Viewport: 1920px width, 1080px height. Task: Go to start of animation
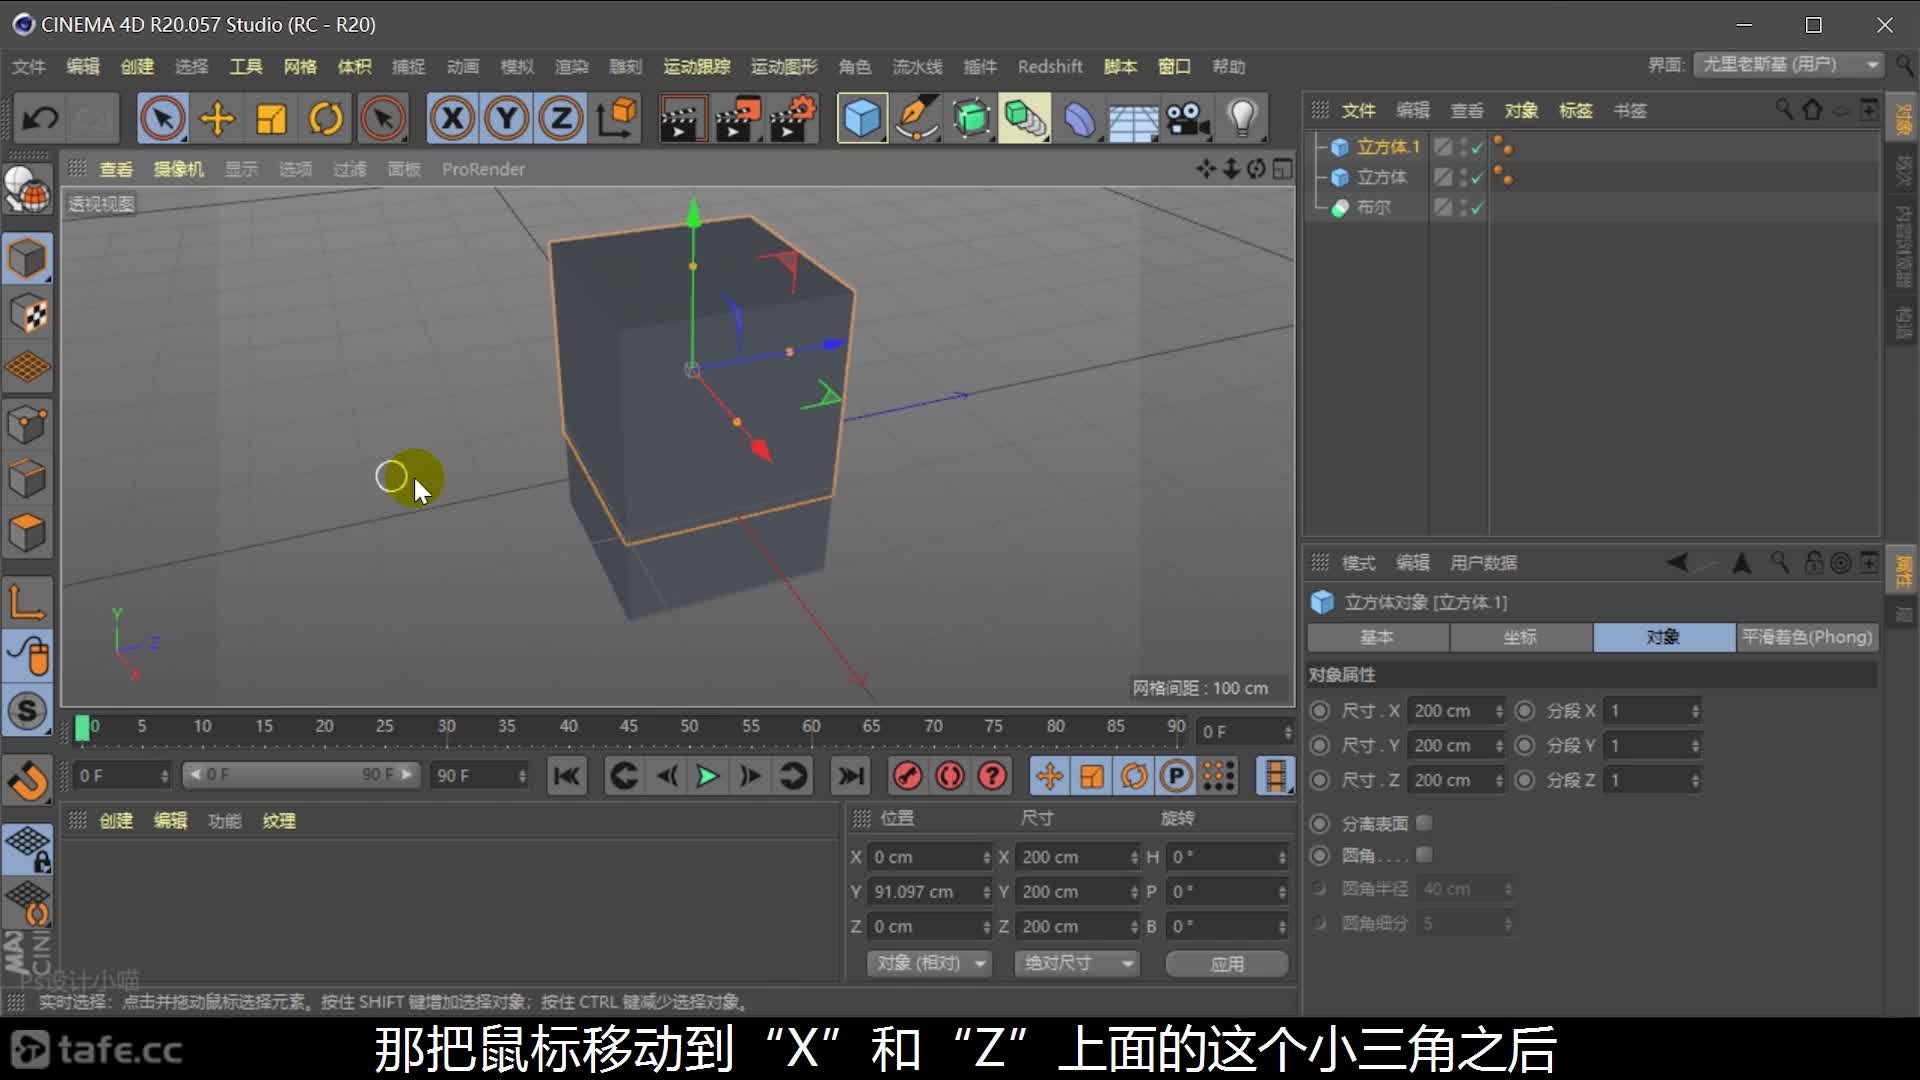click(567, 776)
